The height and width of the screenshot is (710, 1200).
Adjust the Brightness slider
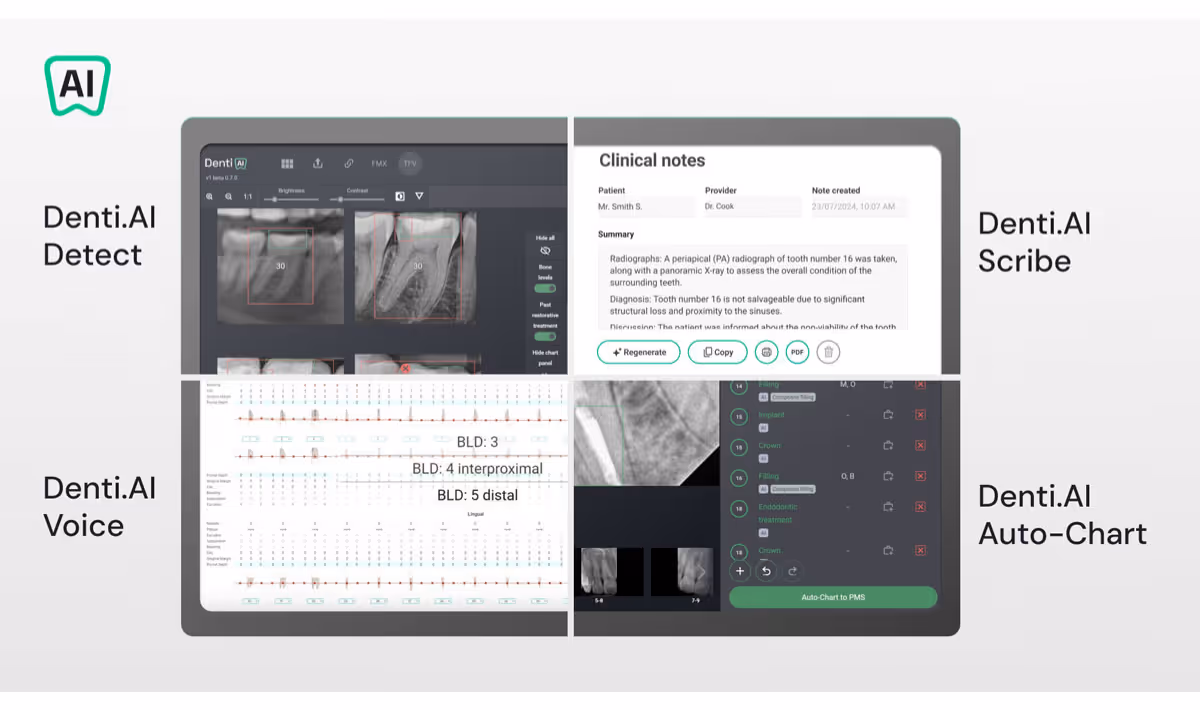click(x=291, y=198)
